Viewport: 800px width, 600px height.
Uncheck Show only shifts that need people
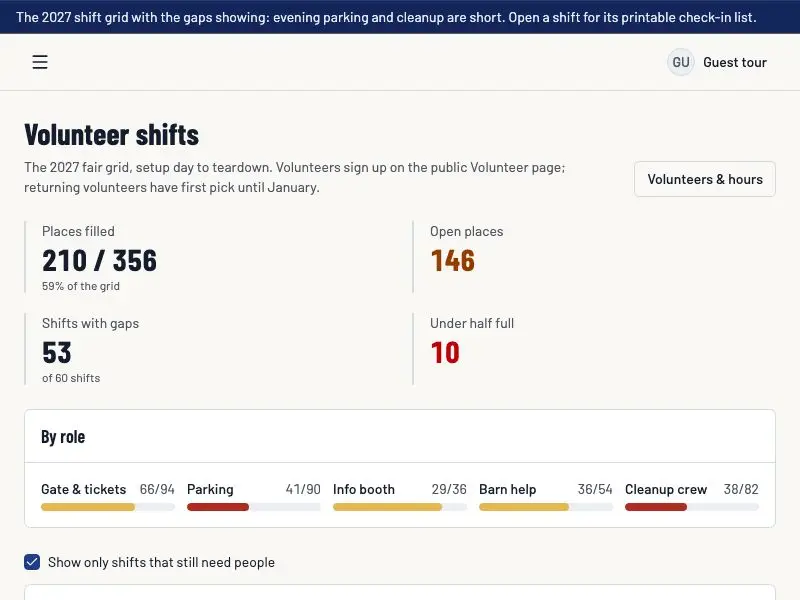point(32,562)
